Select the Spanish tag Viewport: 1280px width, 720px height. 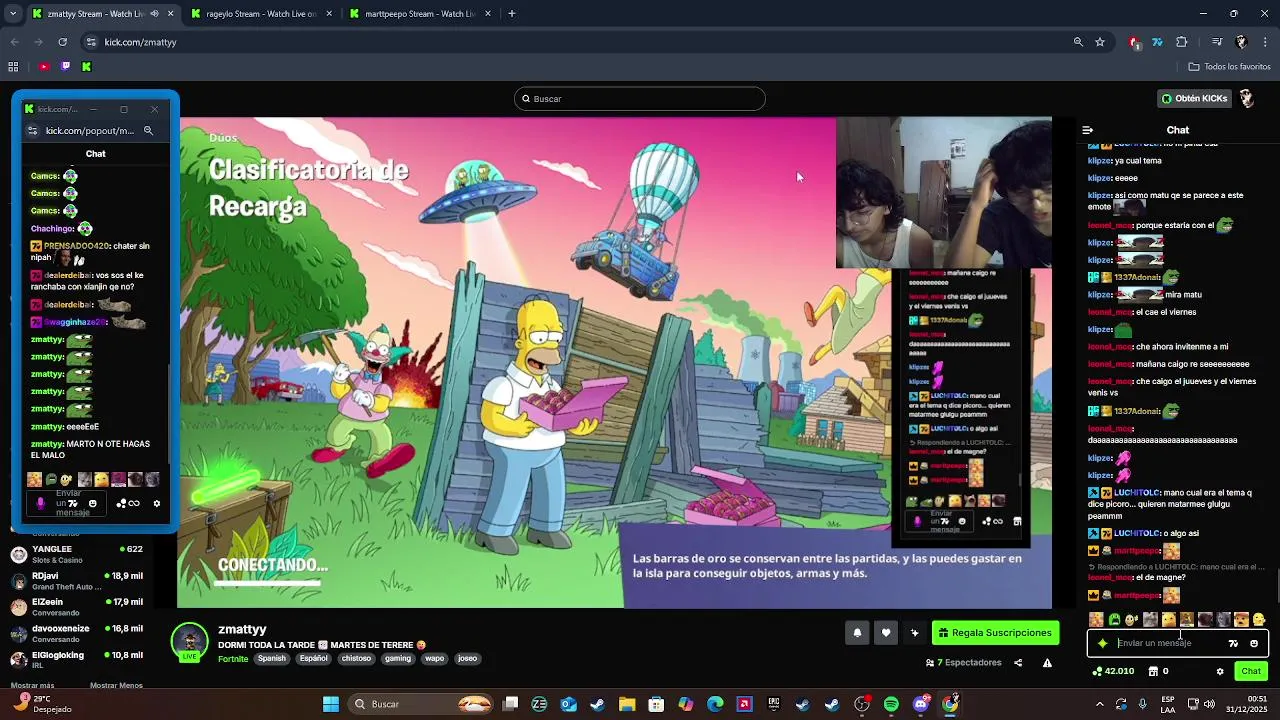tap(271, 659)
